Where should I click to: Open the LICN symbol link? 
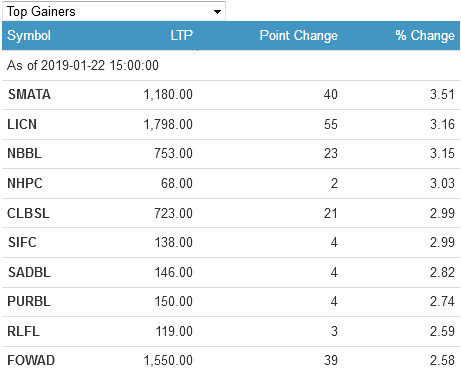22,124
